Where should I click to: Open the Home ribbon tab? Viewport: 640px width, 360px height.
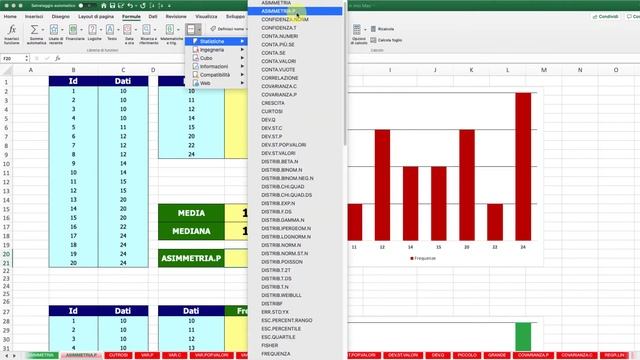tap(10, 16)
